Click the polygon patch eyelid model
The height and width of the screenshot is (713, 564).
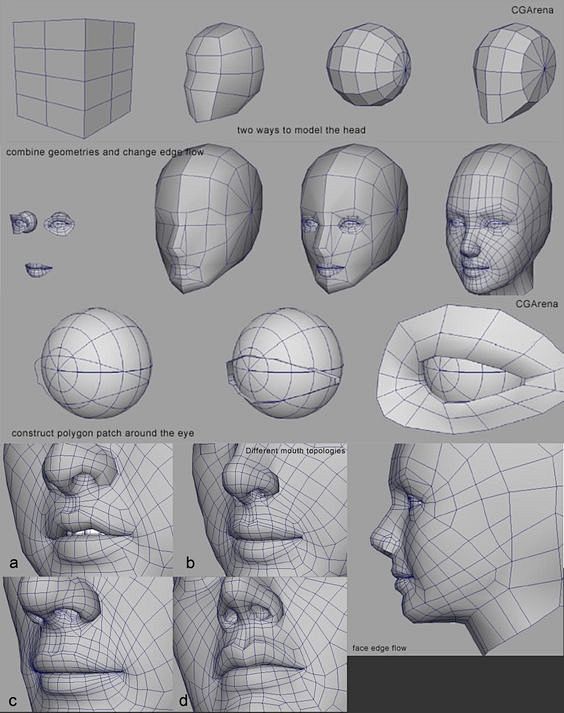pos(470,368)
